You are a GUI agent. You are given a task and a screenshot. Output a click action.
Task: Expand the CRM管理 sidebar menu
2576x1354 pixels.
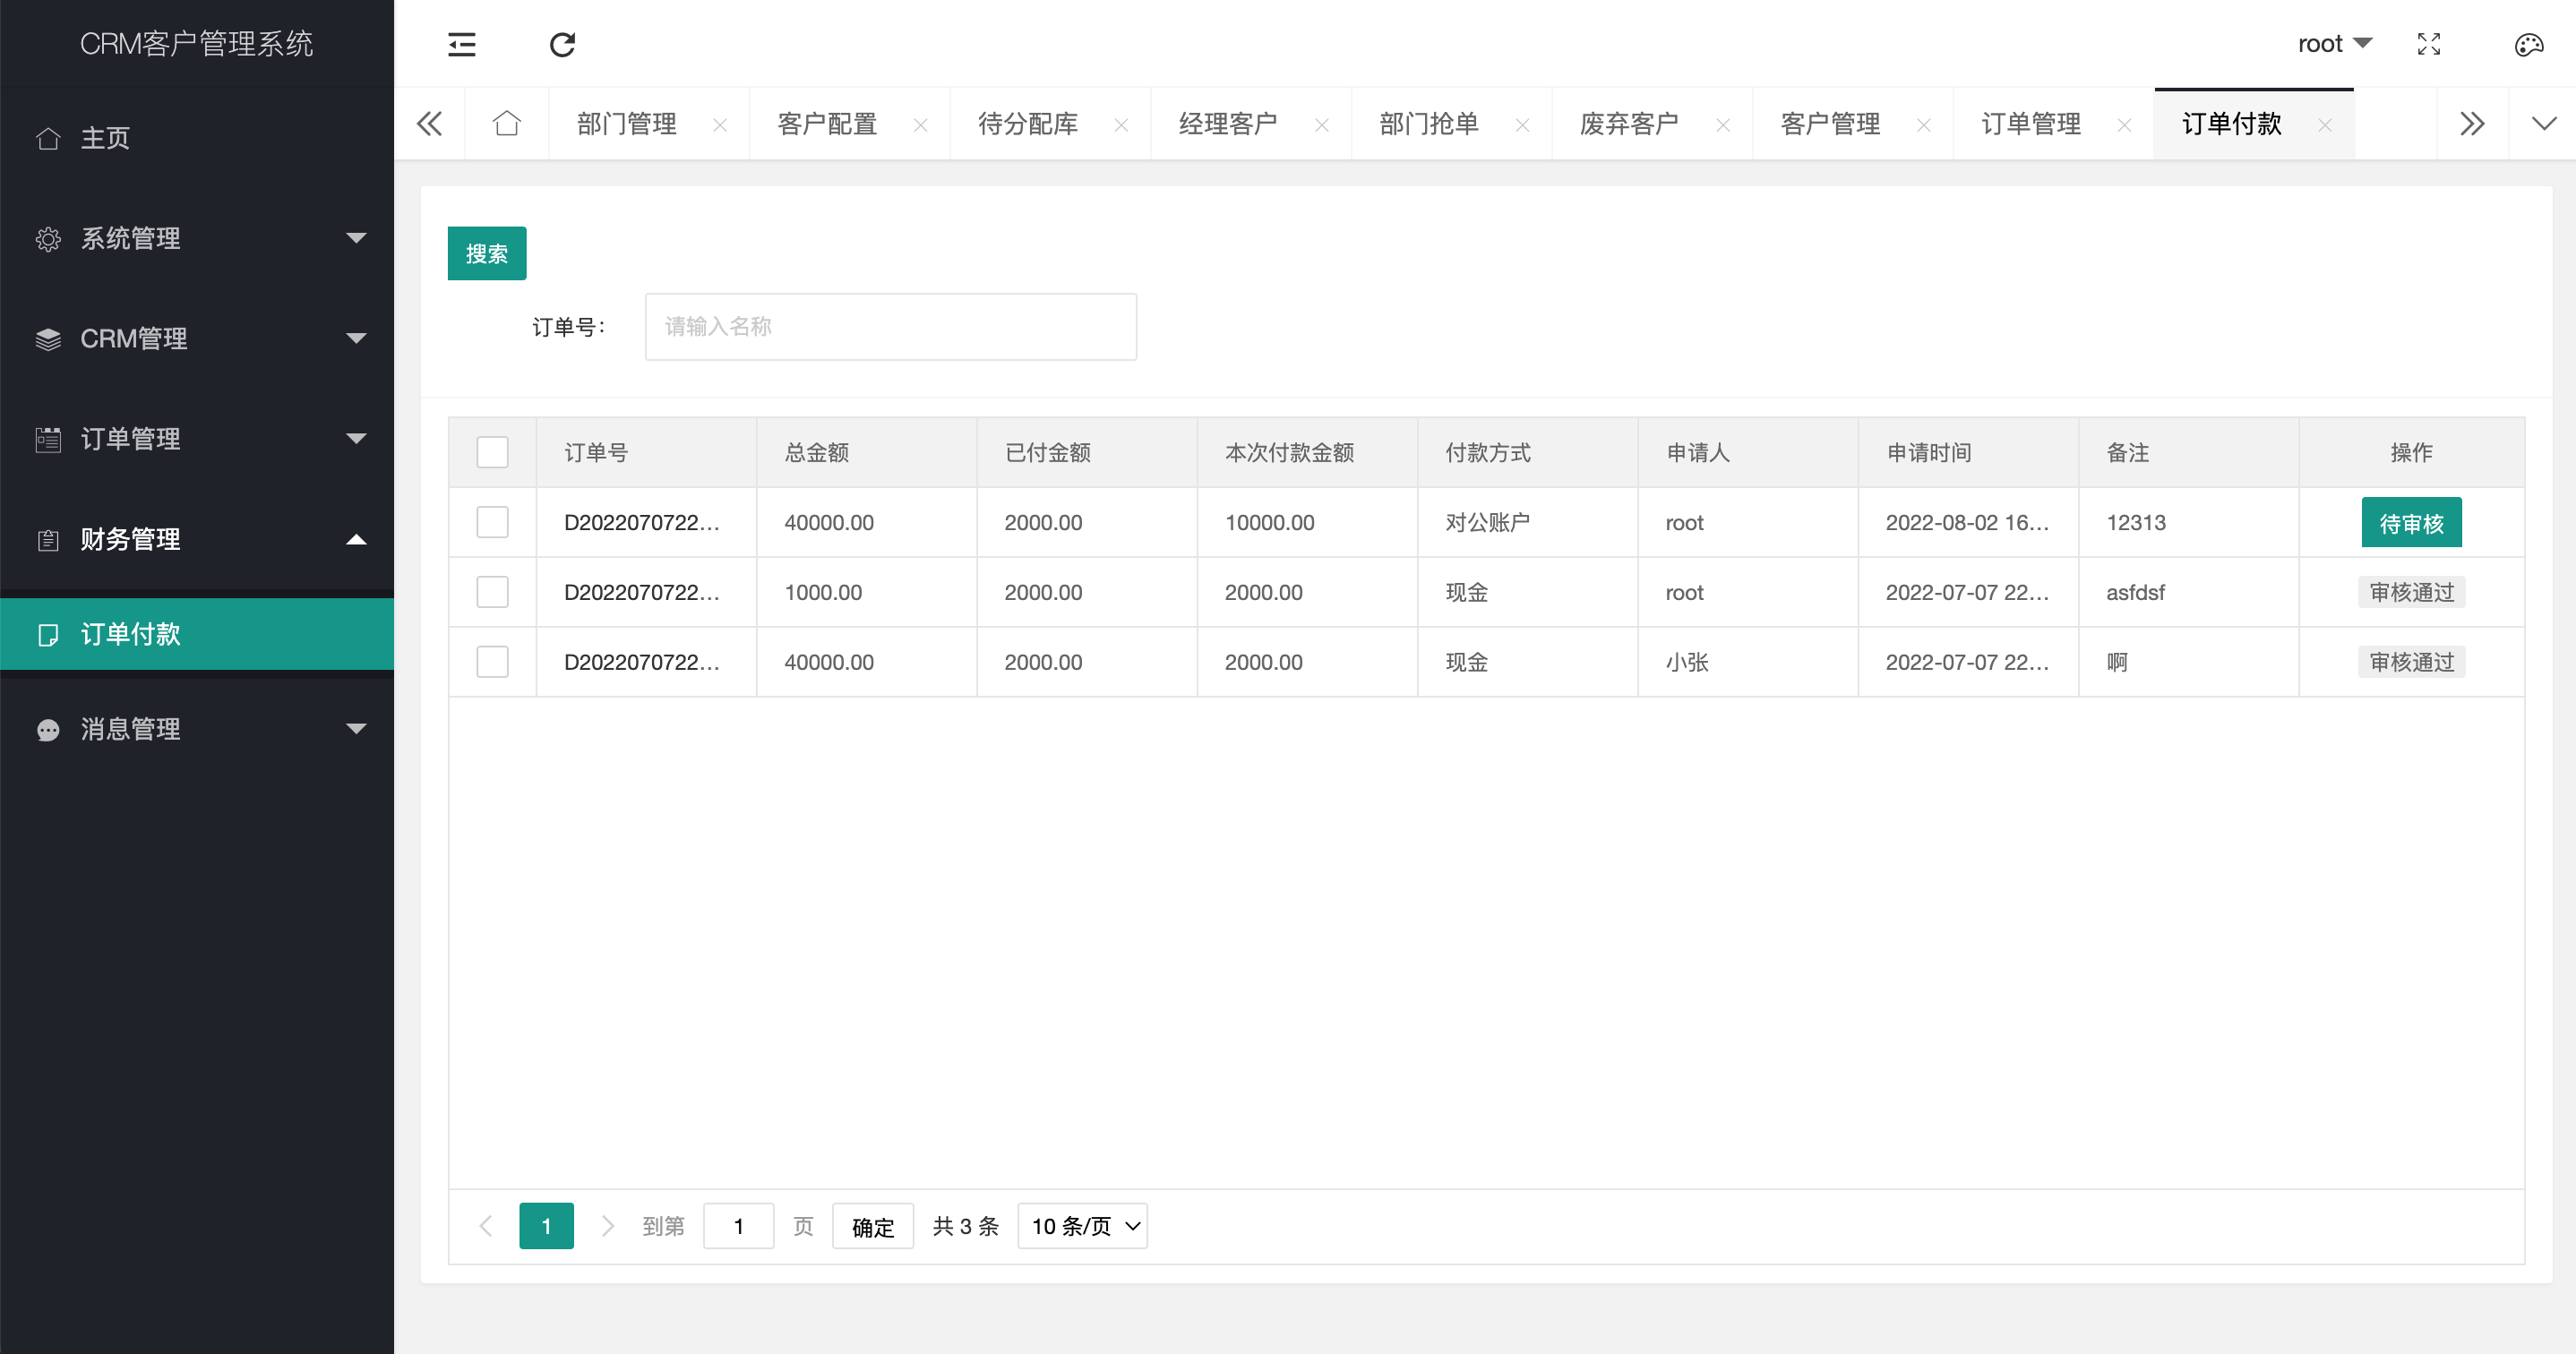tap(197, 338)
